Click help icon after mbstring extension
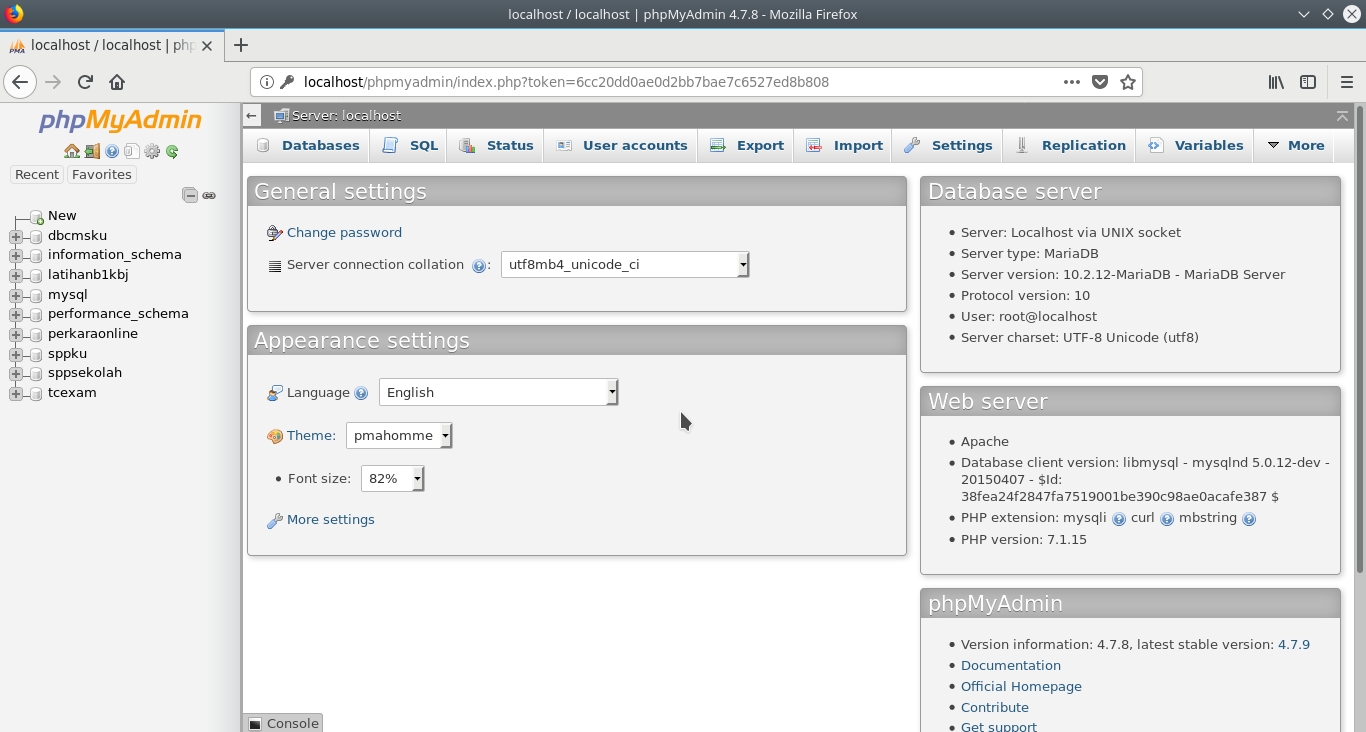The height and width of the screenshot is (732, 1366). pos(1248,519)
